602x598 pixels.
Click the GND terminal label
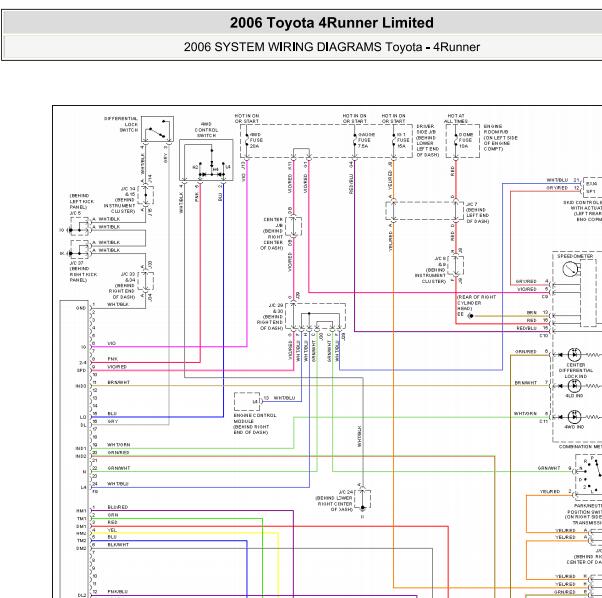coord(81,308)
